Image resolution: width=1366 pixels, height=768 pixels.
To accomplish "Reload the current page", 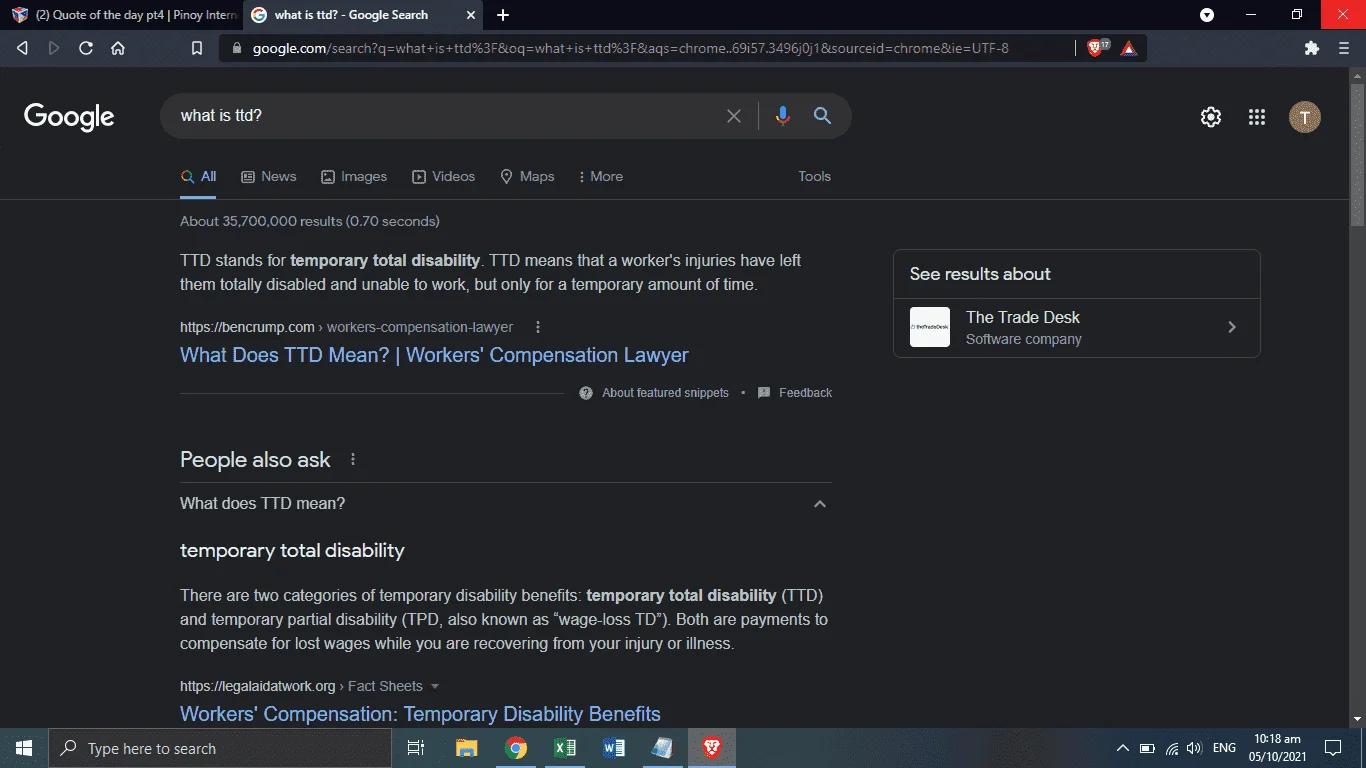I will click(x=86, y=48).
